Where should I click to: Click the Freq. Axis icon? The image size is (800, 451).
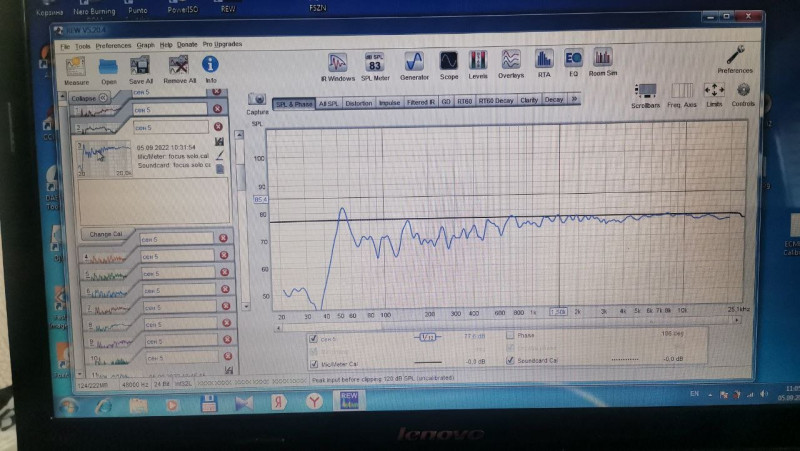pyautogui.click(x=682, y=91)
